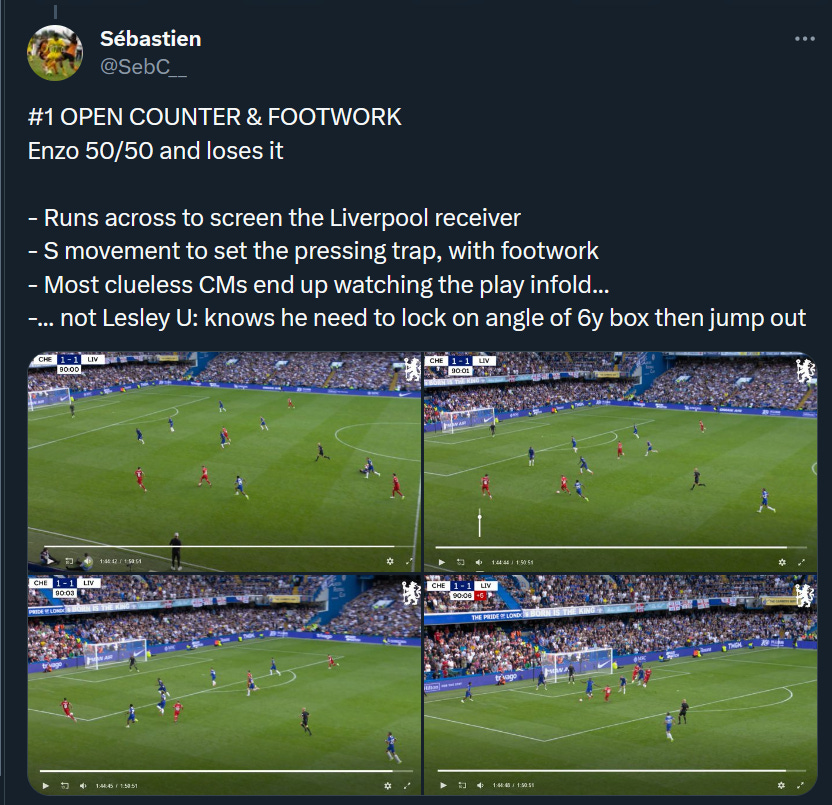
Task: Open the bottom-left 90:03 match image
Action: tap(224, 685)
